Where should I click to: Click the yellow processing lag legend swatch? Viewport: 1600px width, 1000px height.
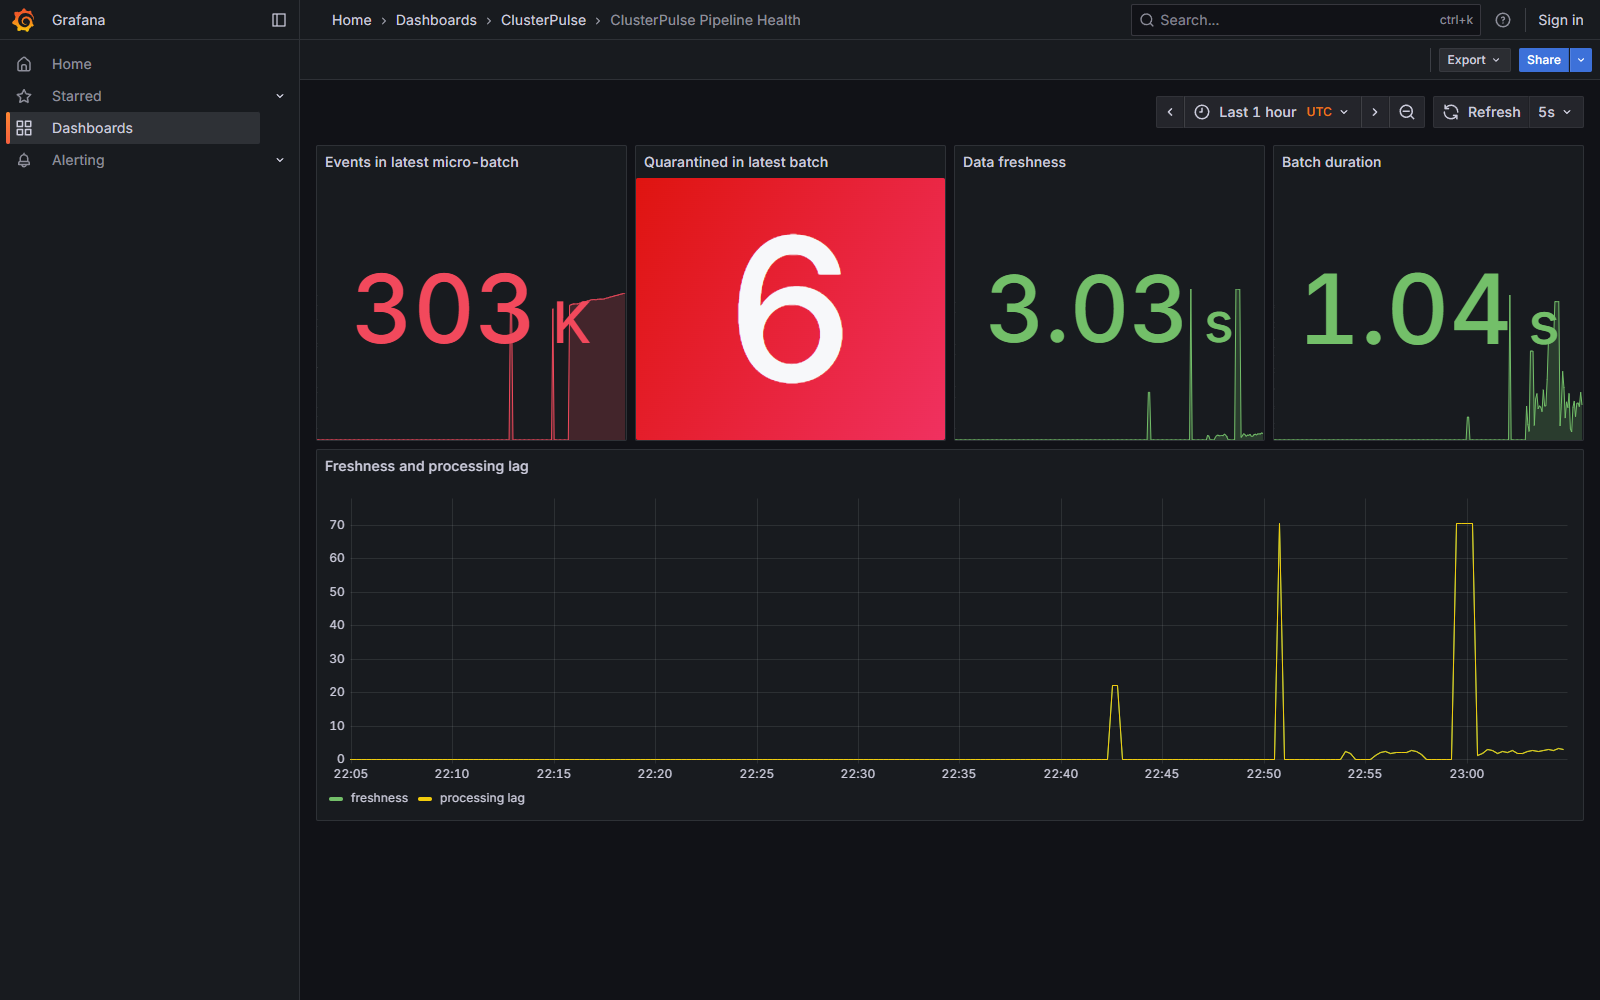(425, 799)
